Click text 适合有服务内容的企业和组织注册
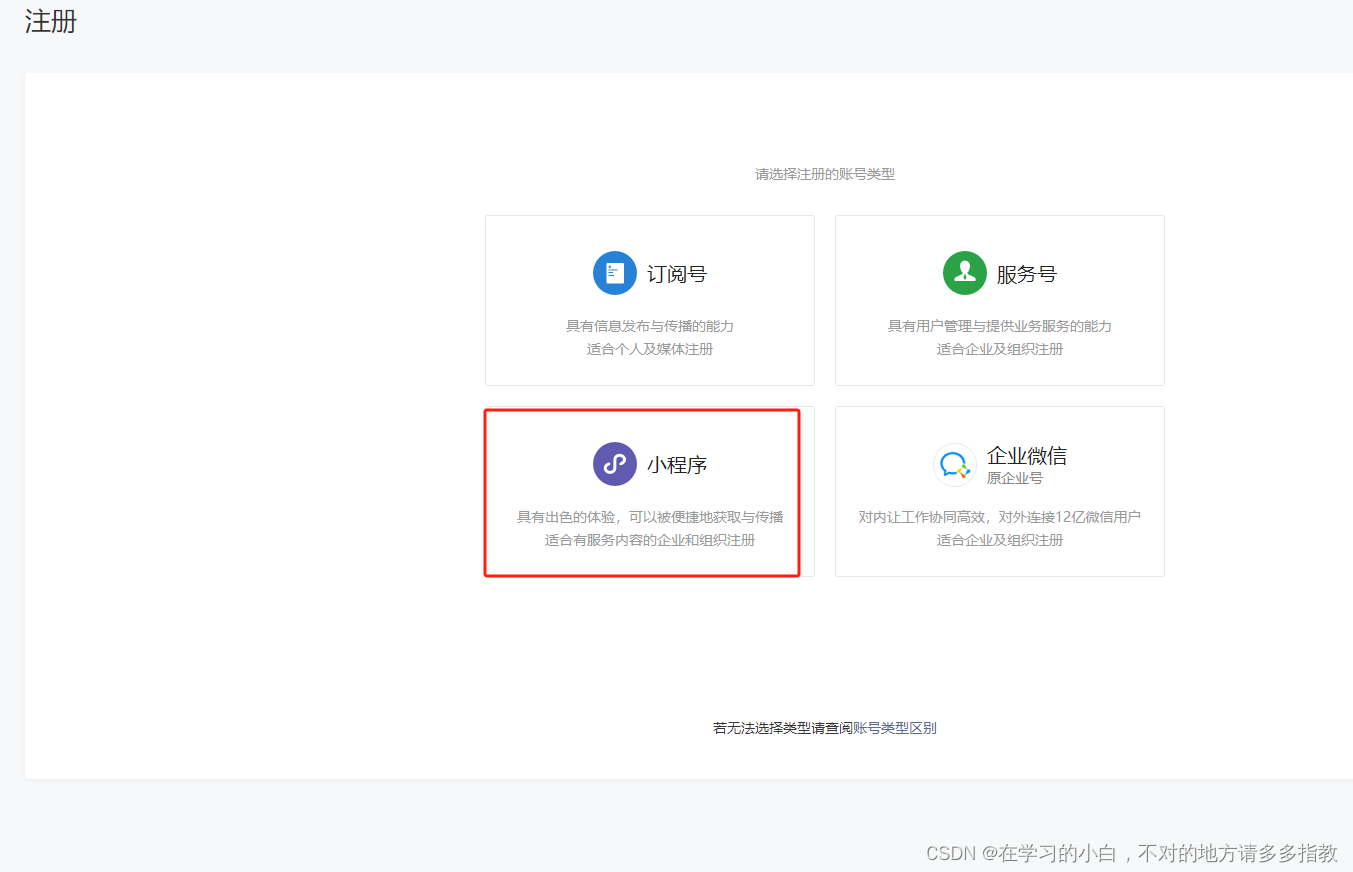This screenshot has height=872, width=1353. [x=650, y=540]
